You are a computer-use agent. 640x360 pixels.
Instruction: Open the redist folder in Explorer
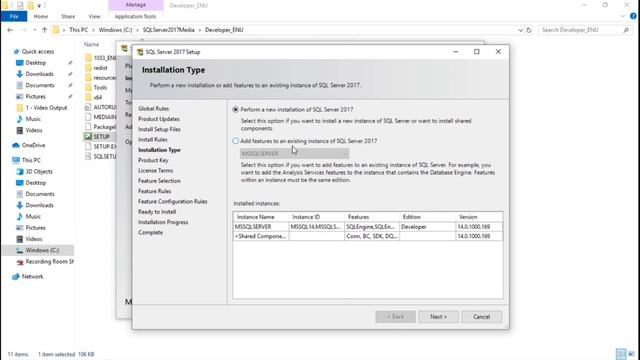click(x=100, y=68)
